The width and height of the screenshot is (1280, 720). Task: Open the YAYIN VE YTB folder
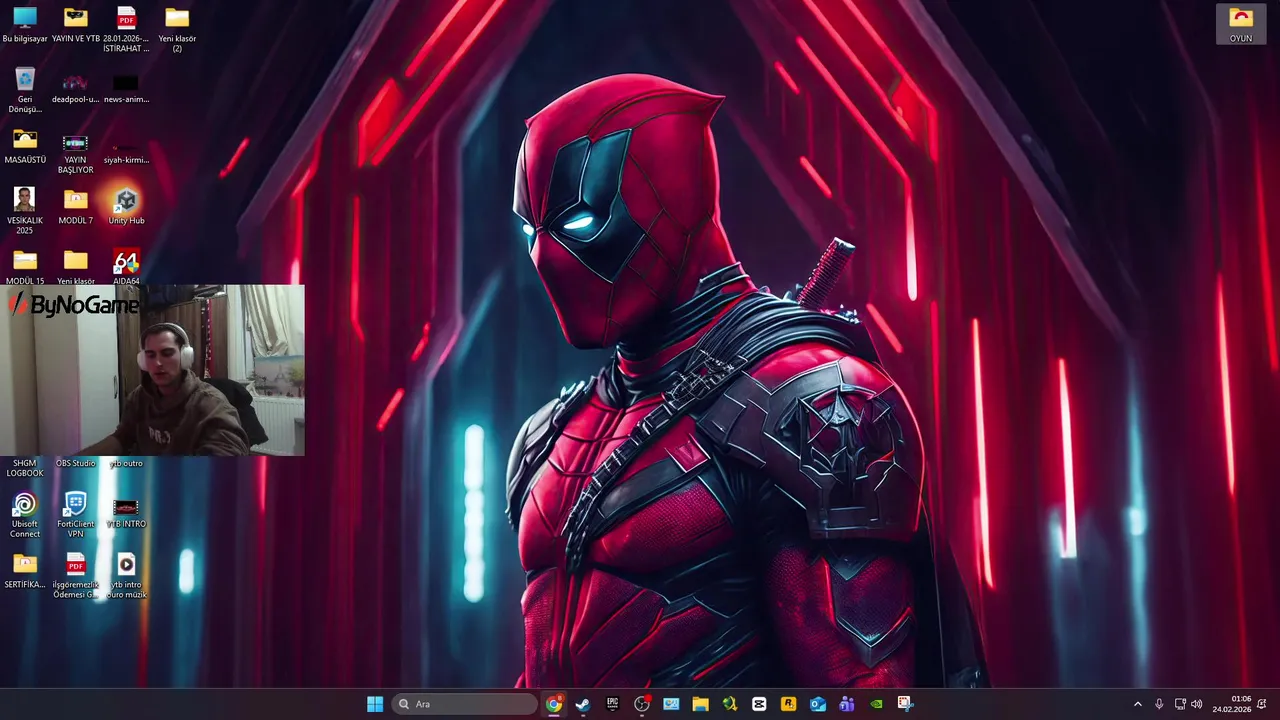tap(75, 25)
